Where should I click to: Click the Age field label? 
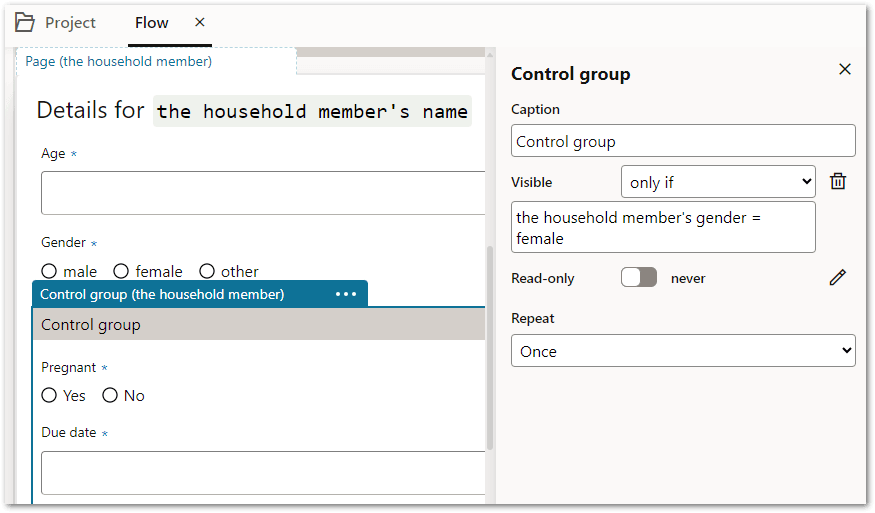click(53, 154)
